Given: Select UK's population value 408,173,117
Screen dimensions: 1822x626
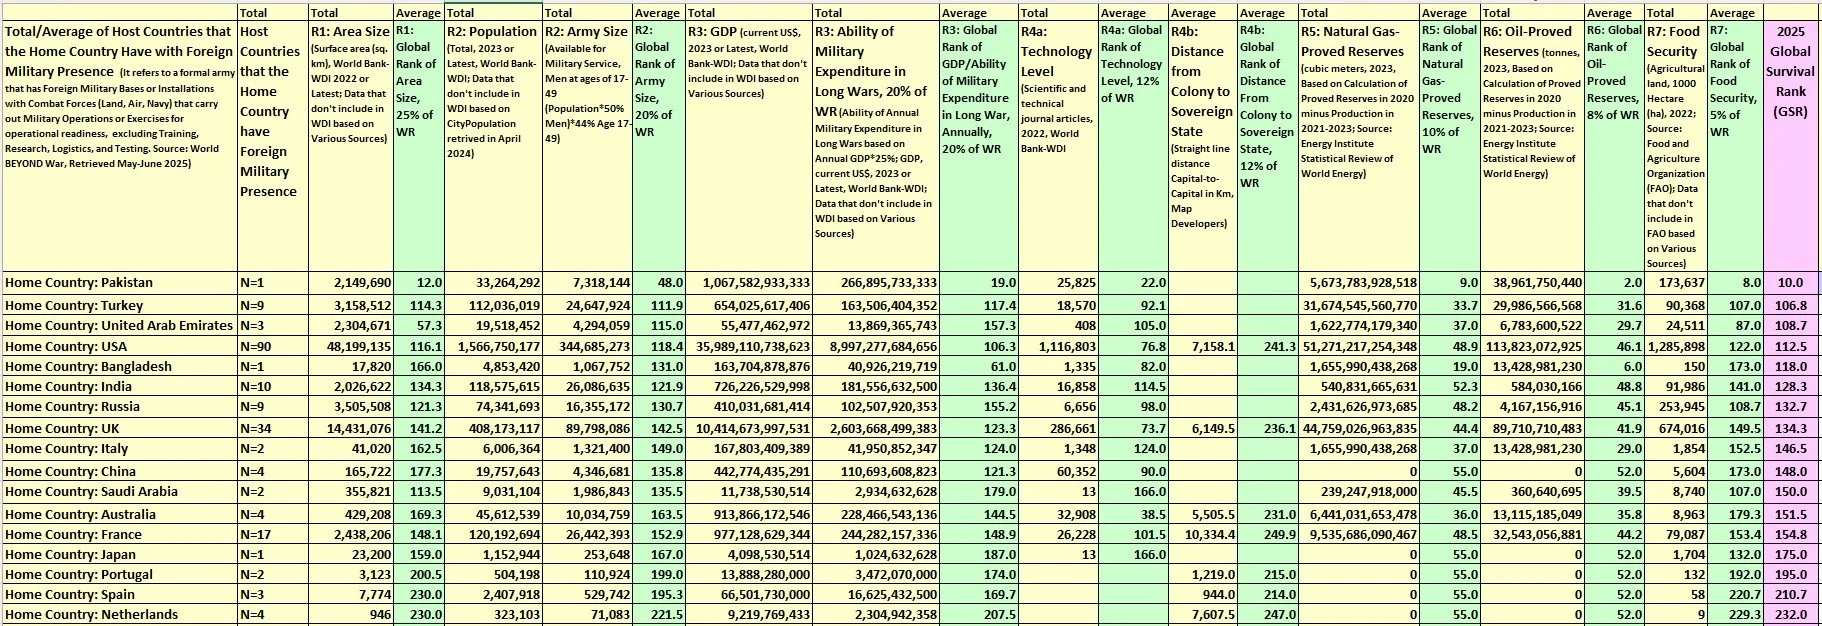Looking at the screenshot, I should click(x=493, y=428).
